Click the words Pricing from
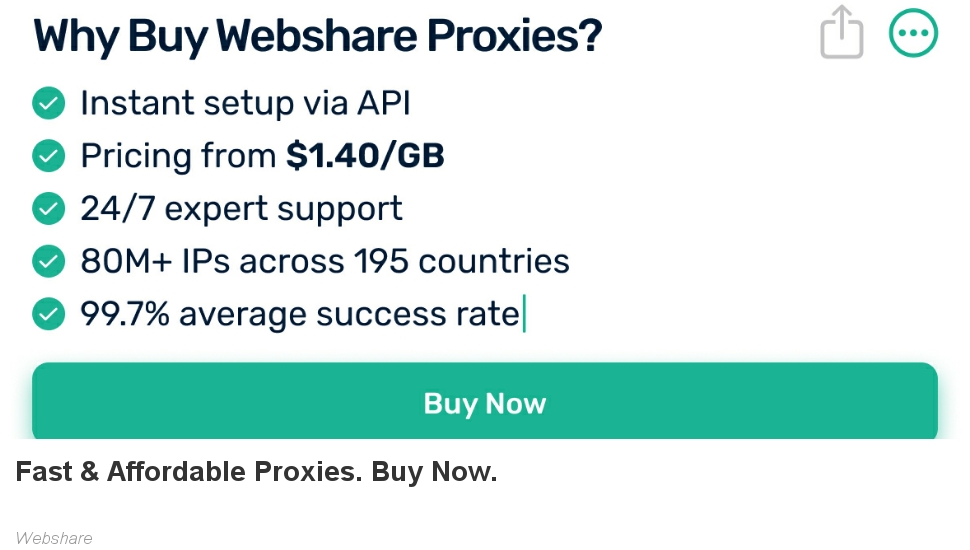This screenshot has height=550, width=970. click(x=178, y=156)
